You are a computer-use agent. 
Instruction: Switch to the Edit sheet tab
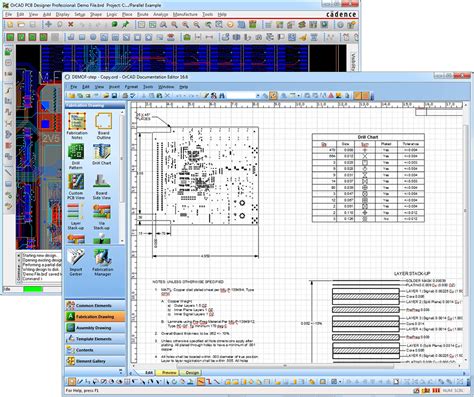149,372
